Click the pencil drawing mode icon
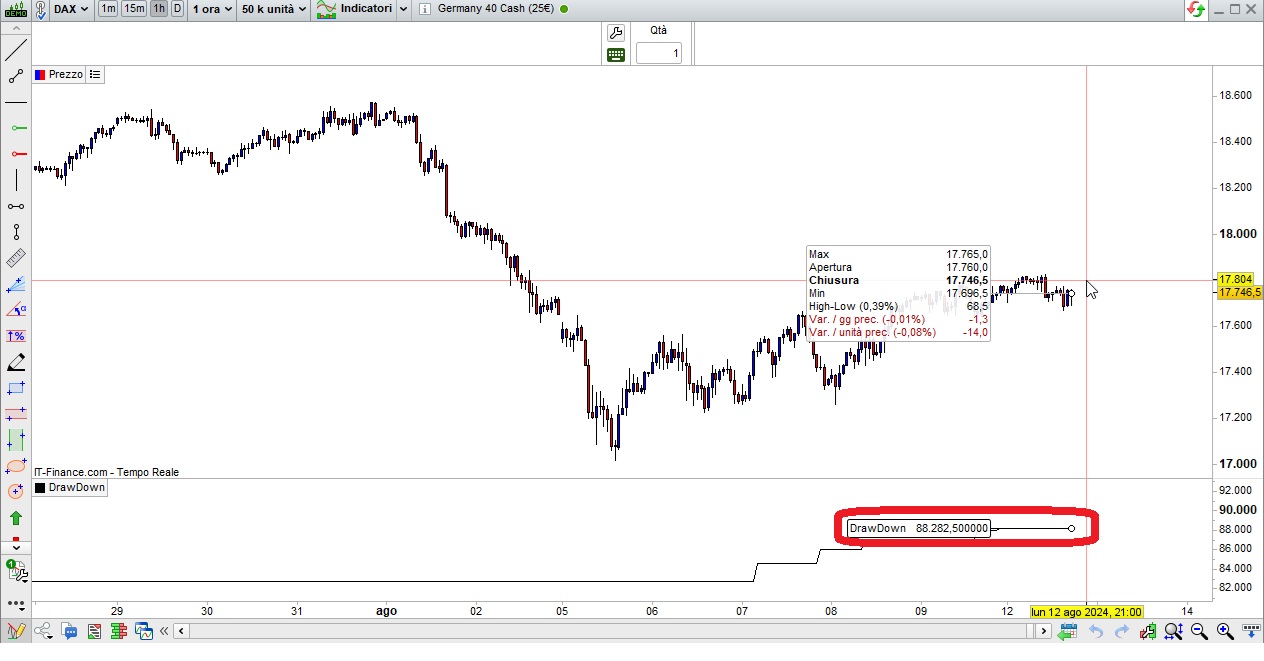Image resolution: width=1264 pixels, height=661 pixels. [16, 631]
